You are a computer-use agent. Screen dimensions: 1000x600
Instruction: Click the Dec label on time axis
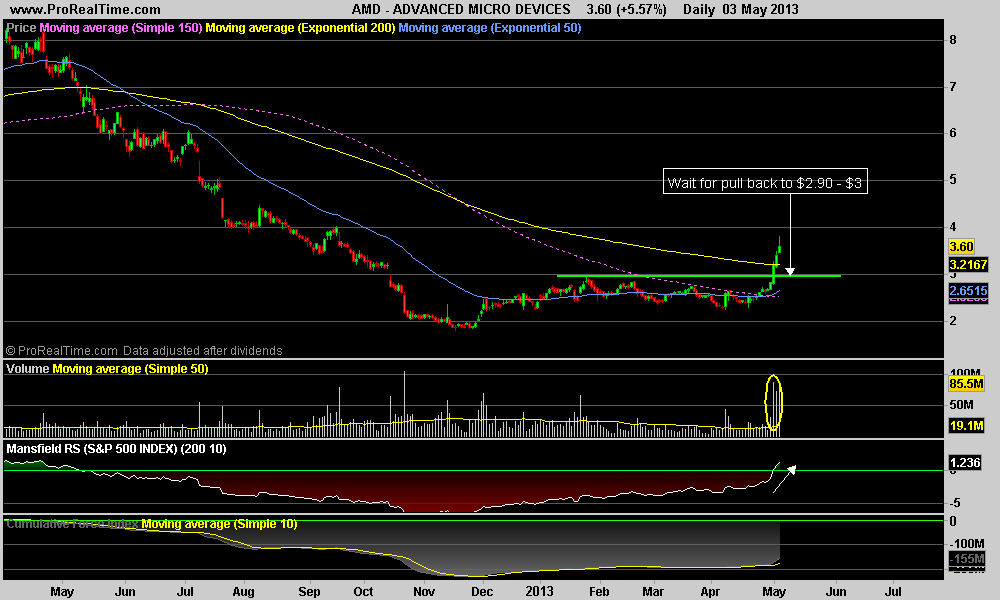pyautogui.click(x=482, y=592)
